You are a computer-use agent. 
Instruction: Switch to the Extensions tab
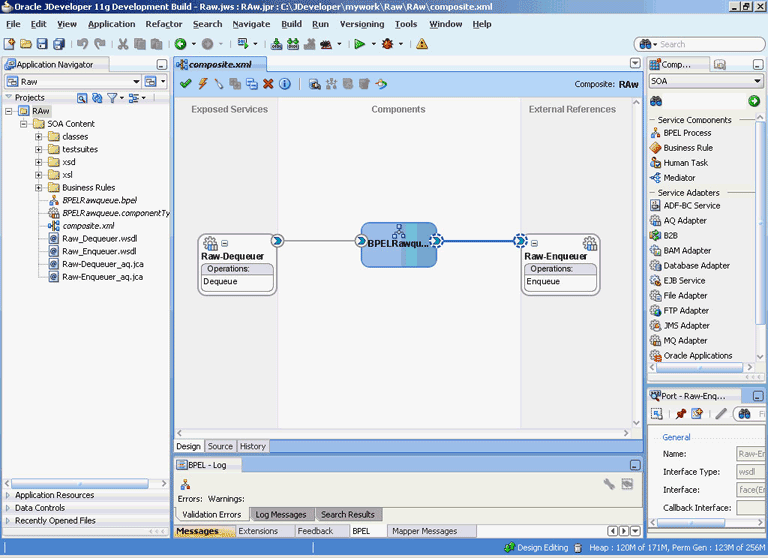coord(258,531)
